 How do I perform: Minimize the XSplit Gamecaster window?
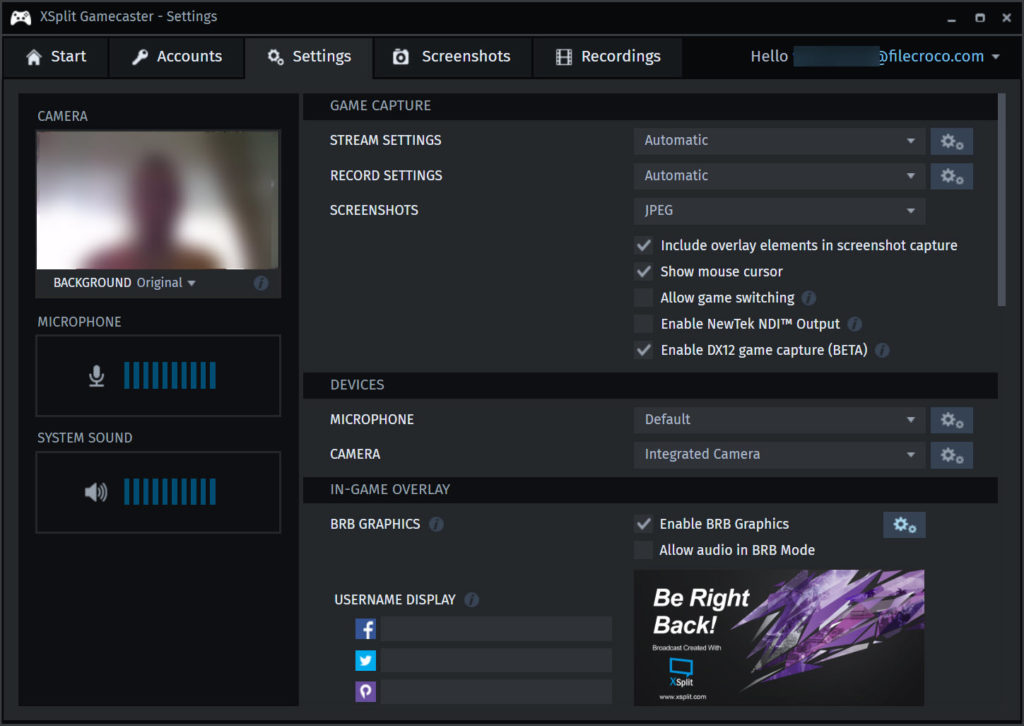point(952,18)
